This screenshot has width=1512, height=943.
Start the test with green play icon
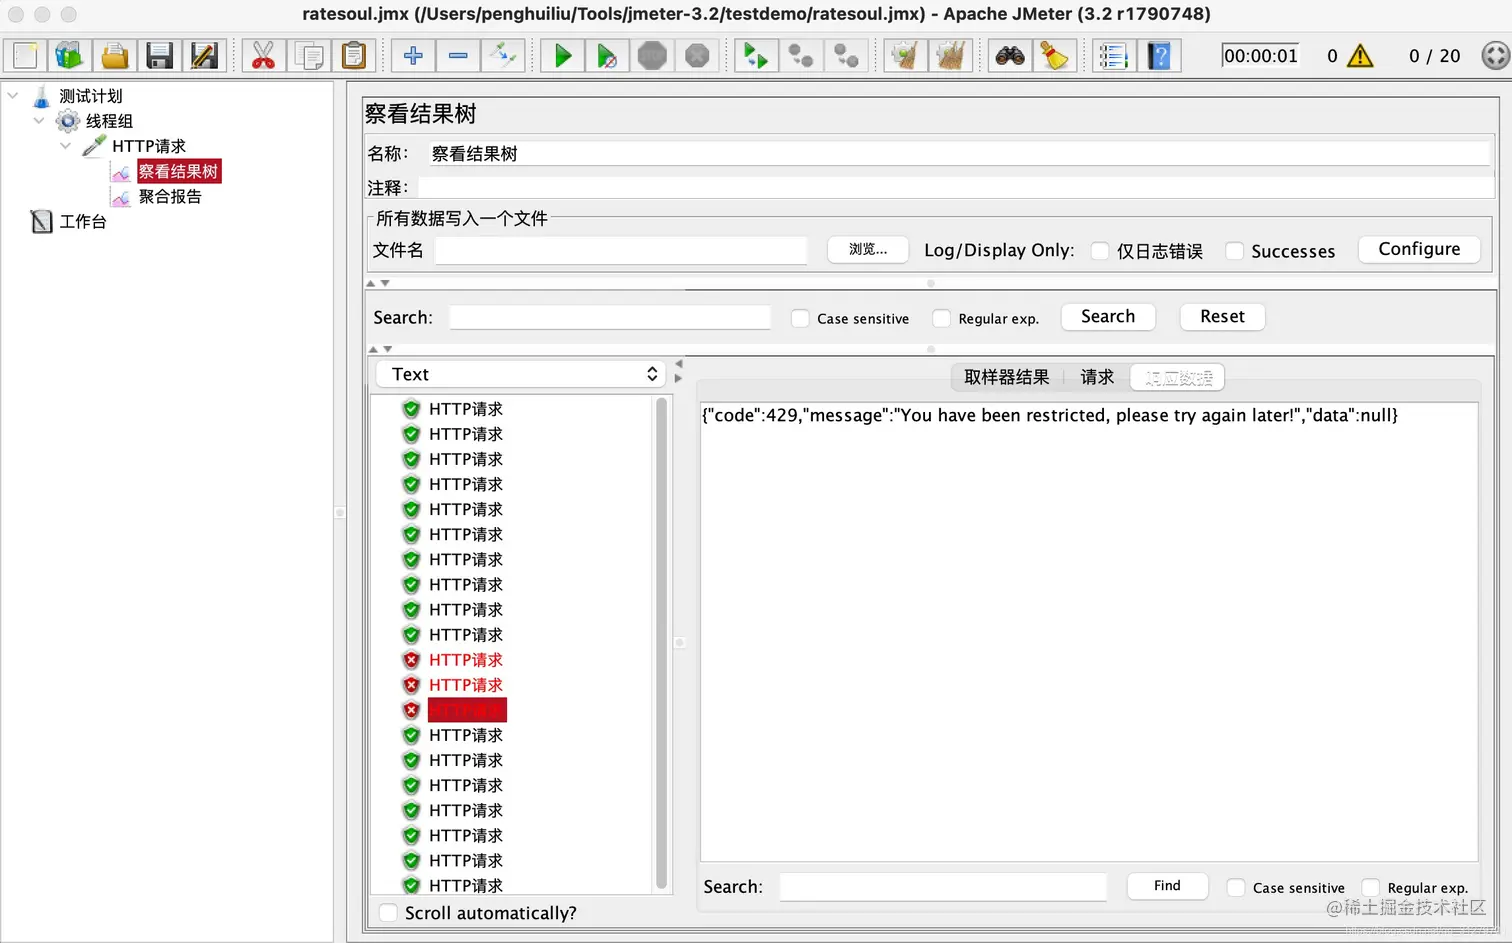pyautogui.click(x=563, y=55)
